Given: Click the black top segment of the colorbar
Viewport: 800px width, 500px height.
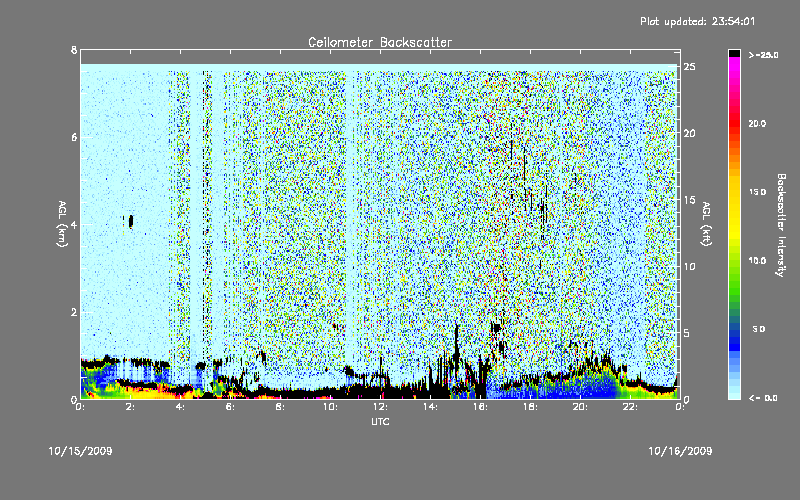Looking at the screenshot, I should pos(734,53).
